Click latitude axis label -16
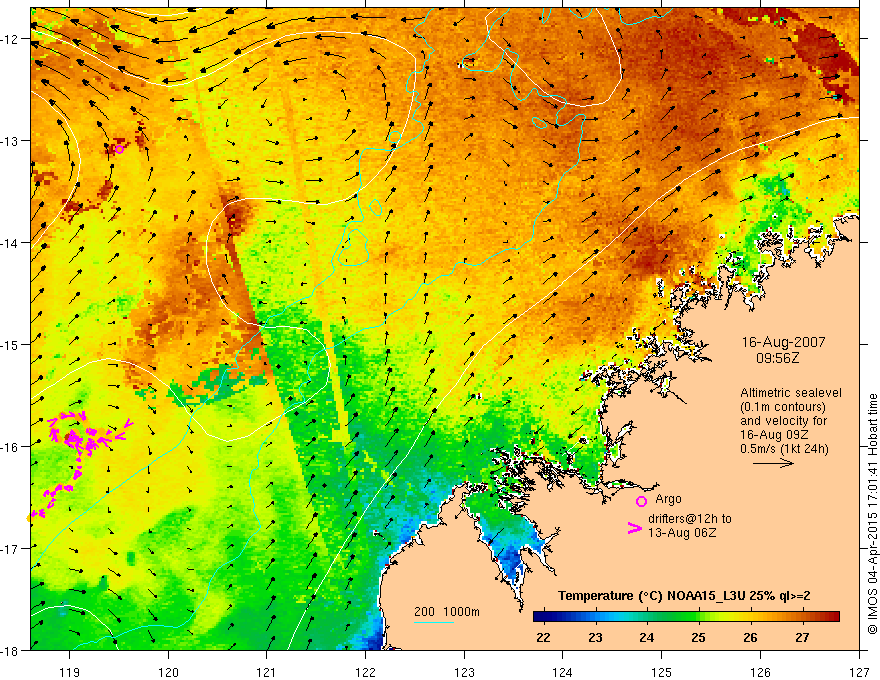The width and height of the screenshot is (880, 680). 11,447
